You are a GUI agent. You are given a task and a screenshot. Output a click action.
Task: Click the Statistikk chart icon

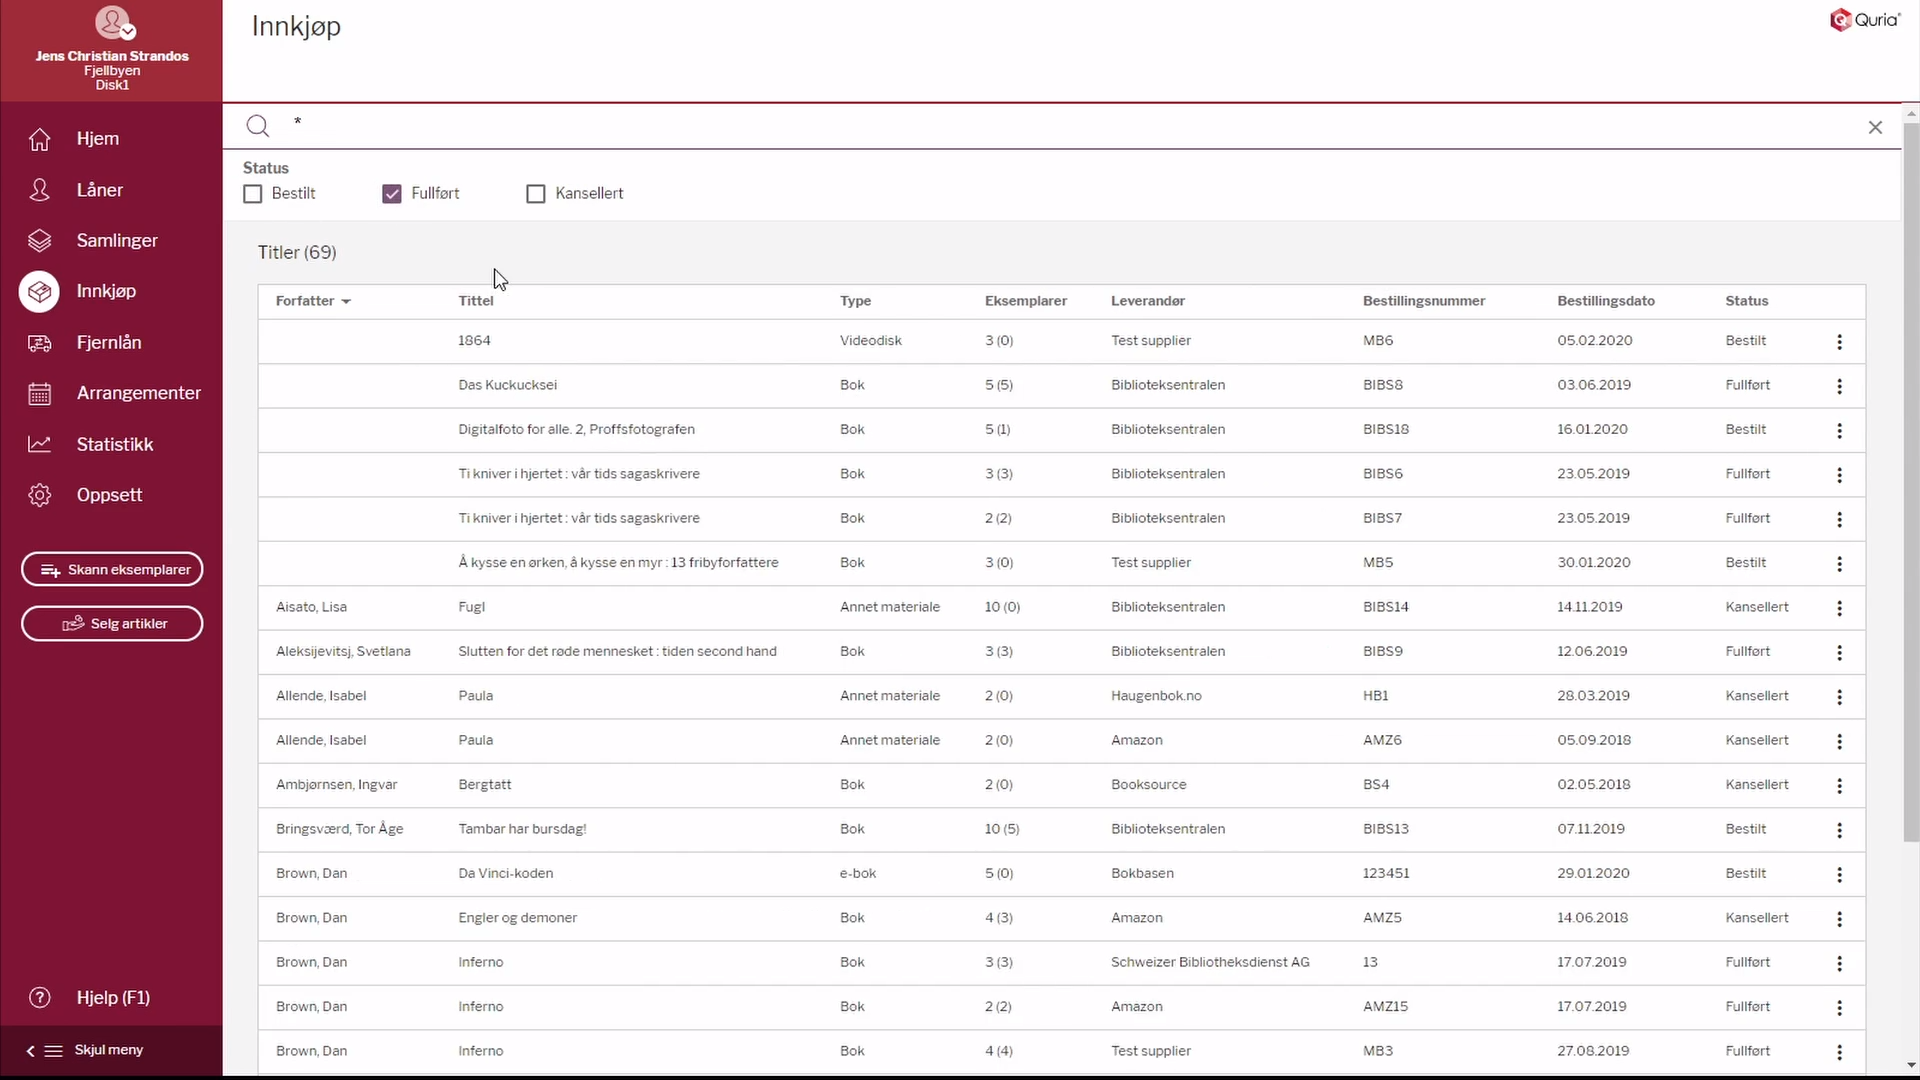pos(39,444)
